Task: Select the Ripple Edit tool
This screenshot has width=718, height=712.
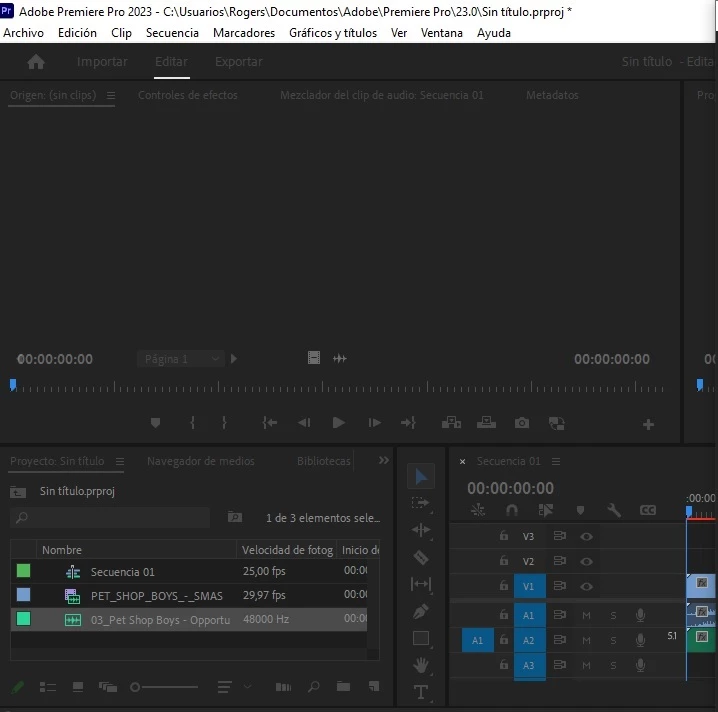Action: pos(421,530)
